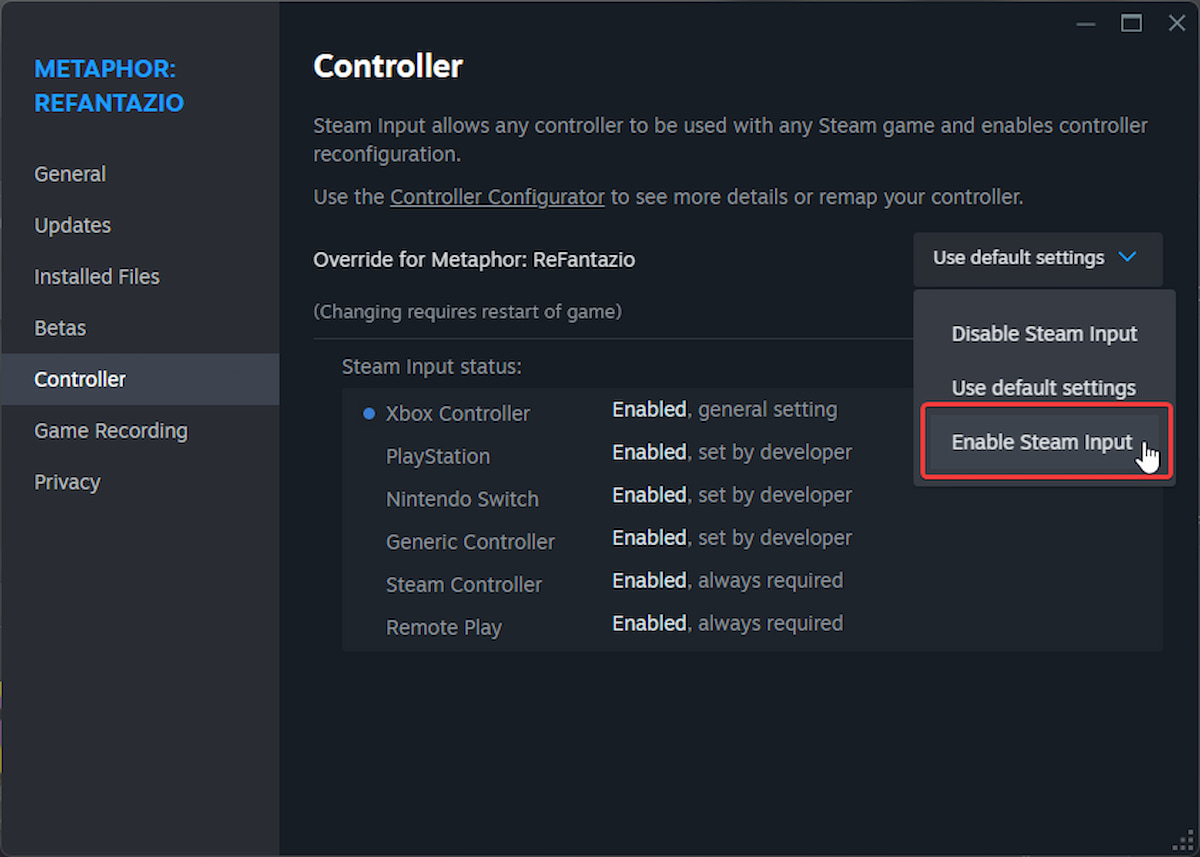Viewport: 1200px width, 857px height.
Task: View the Installed Files section
Action: click(x=96, y=276)
